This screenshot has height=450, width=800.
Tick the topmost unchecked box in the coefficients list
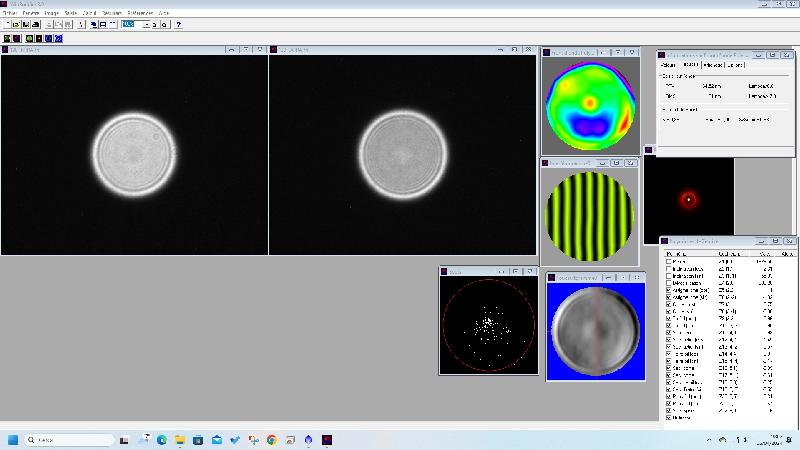tap(669, 262)
